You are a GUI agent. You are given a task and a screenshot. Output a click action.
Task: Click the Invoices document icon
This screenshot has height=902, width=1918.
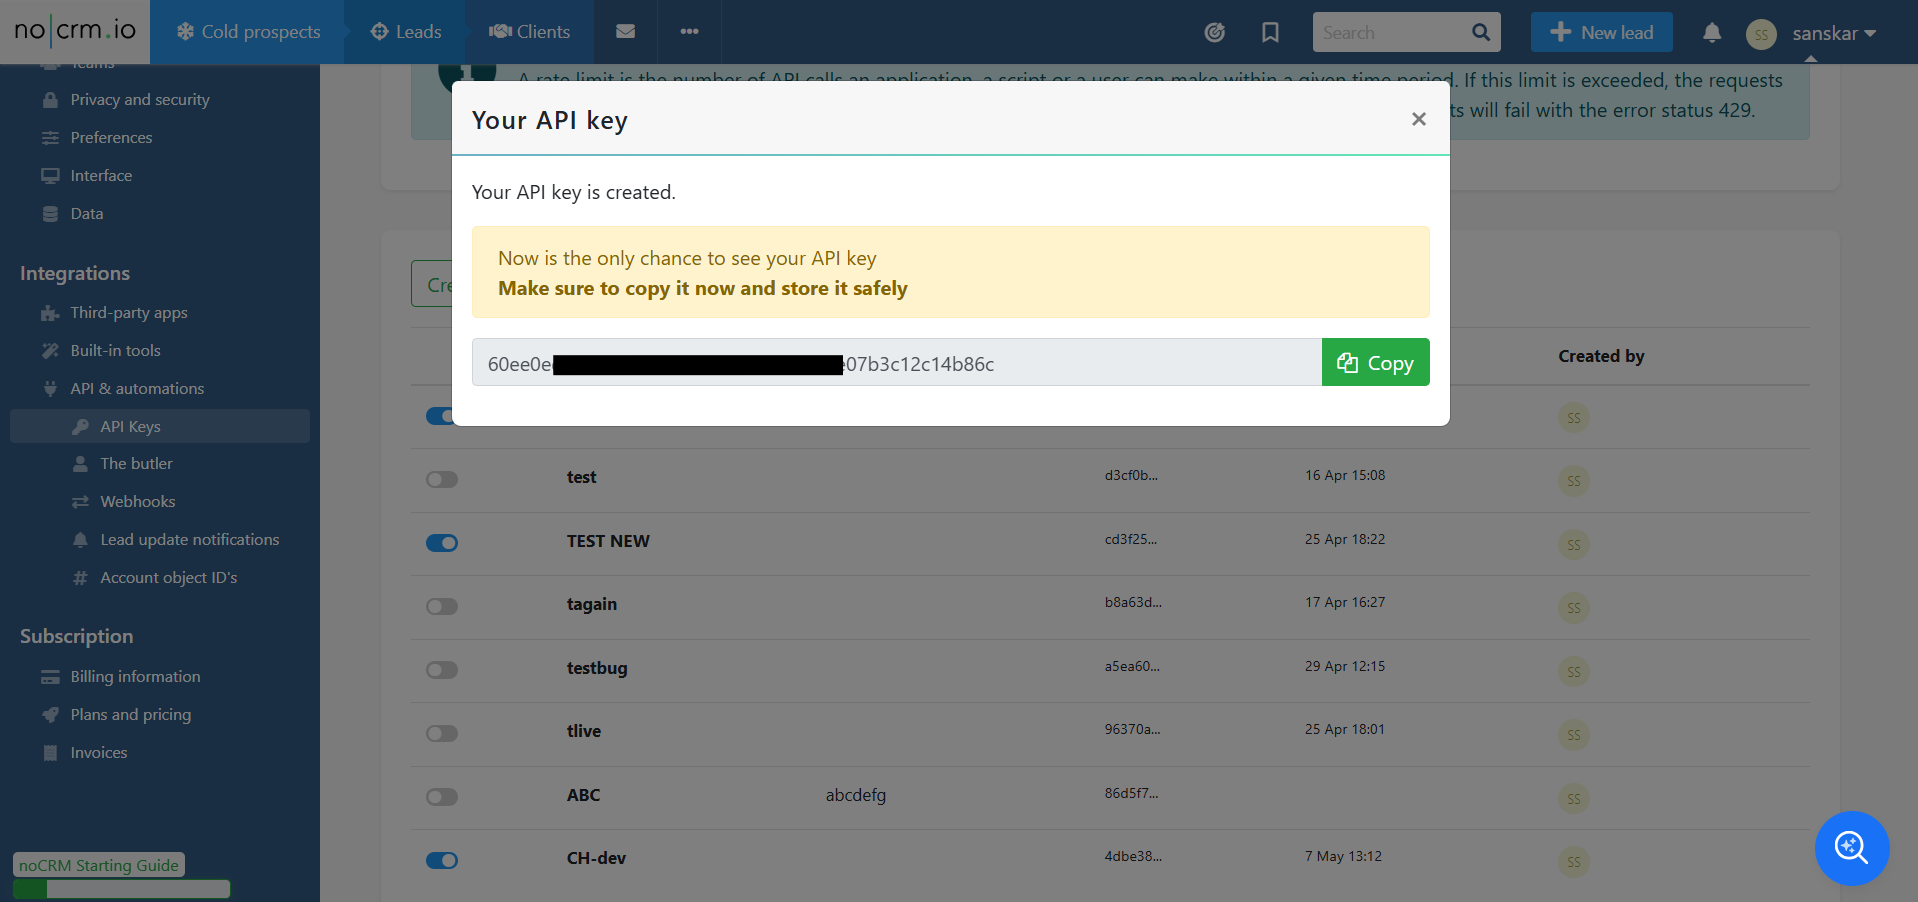pos(50,753)
